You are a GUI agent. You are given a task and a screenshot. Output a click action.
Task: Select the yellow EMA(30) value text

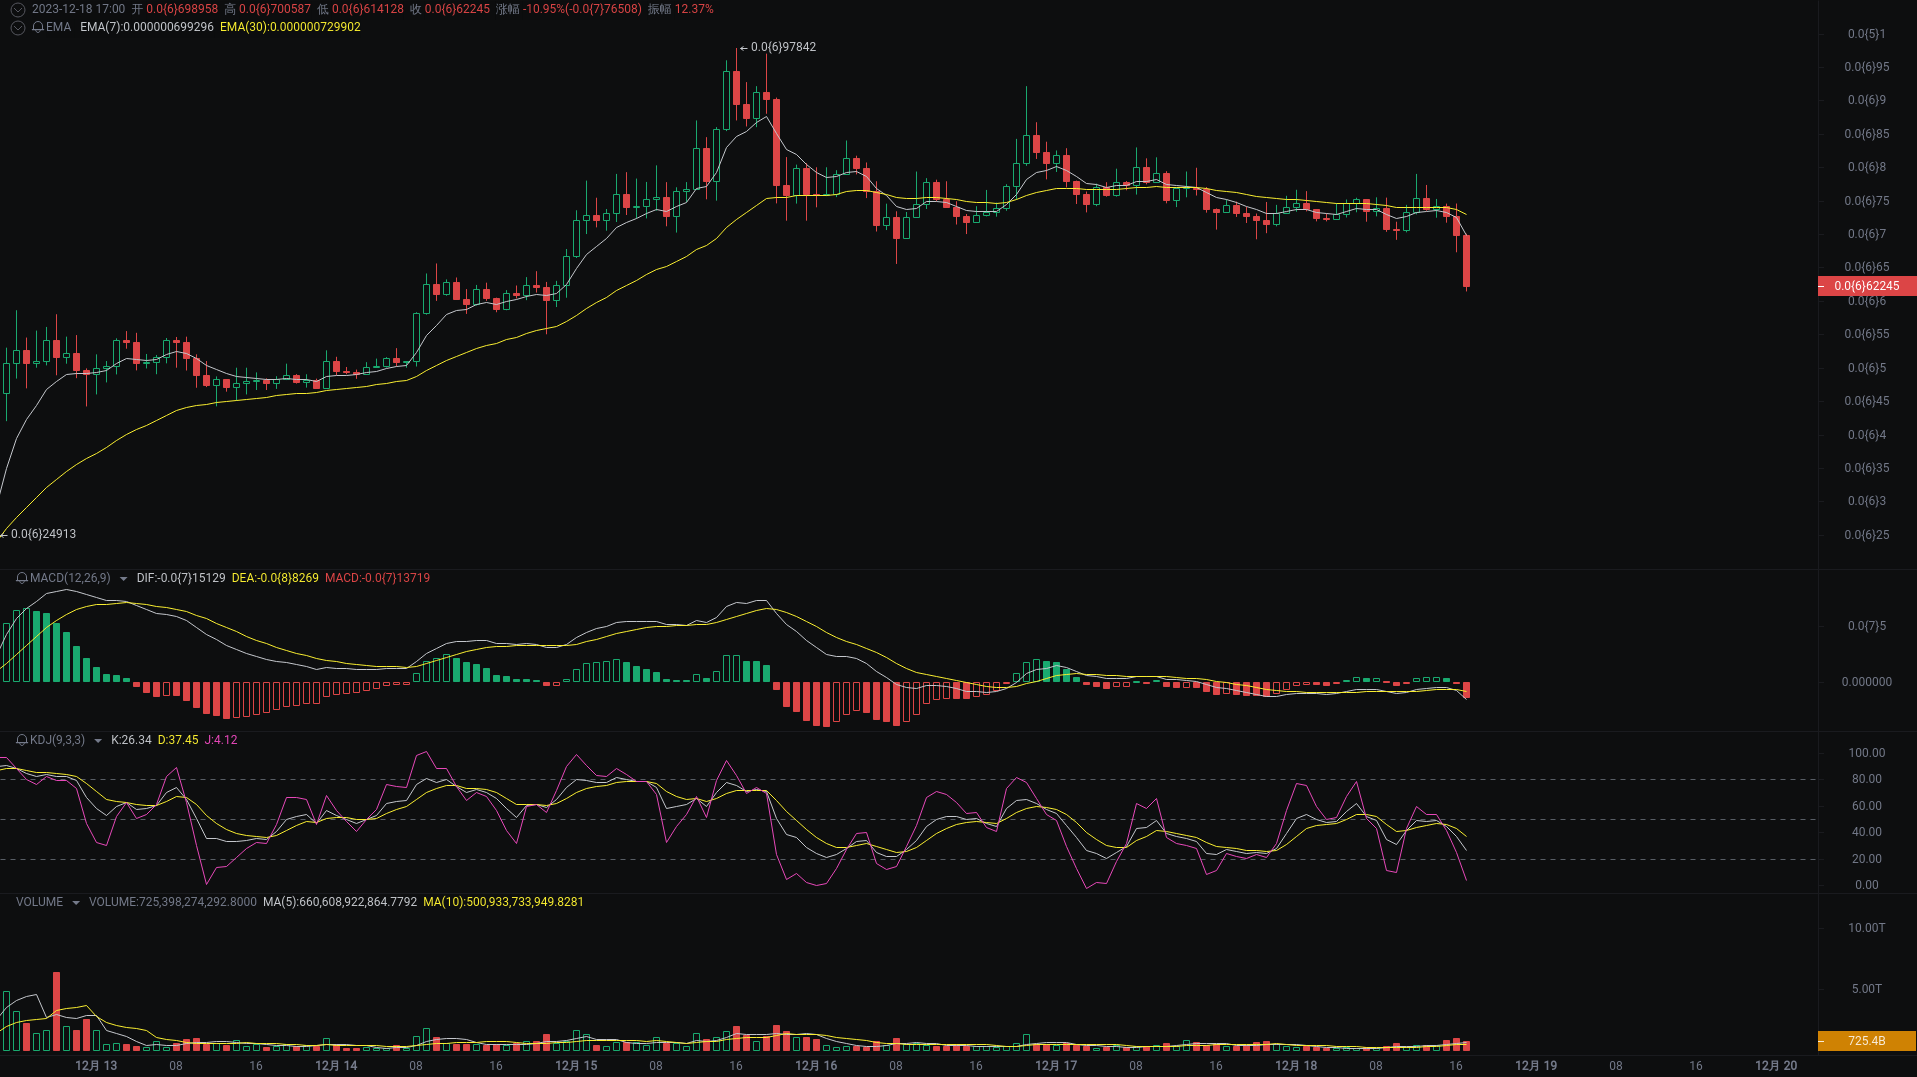point(290,27)
